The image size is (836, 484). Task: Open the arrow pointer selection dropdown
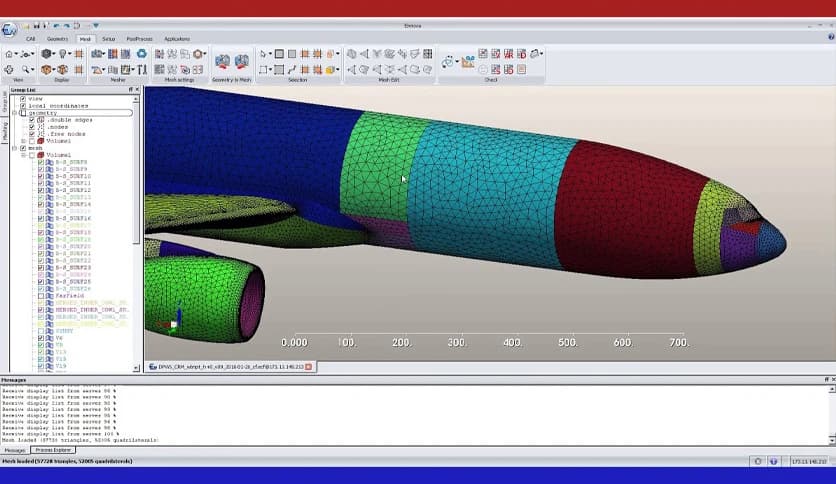pyautogui.click(x=269, y=54)
